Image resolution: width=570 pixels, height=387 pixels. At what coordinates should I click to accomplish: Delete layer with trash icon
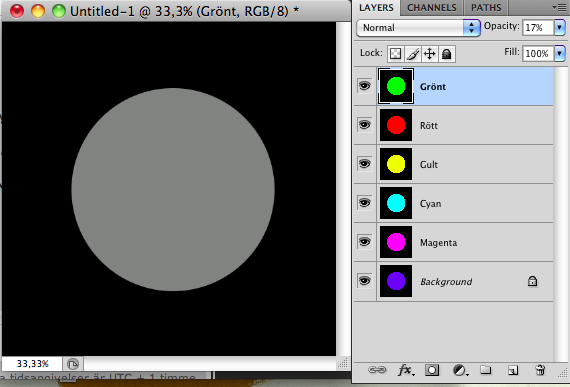[540, 370]
